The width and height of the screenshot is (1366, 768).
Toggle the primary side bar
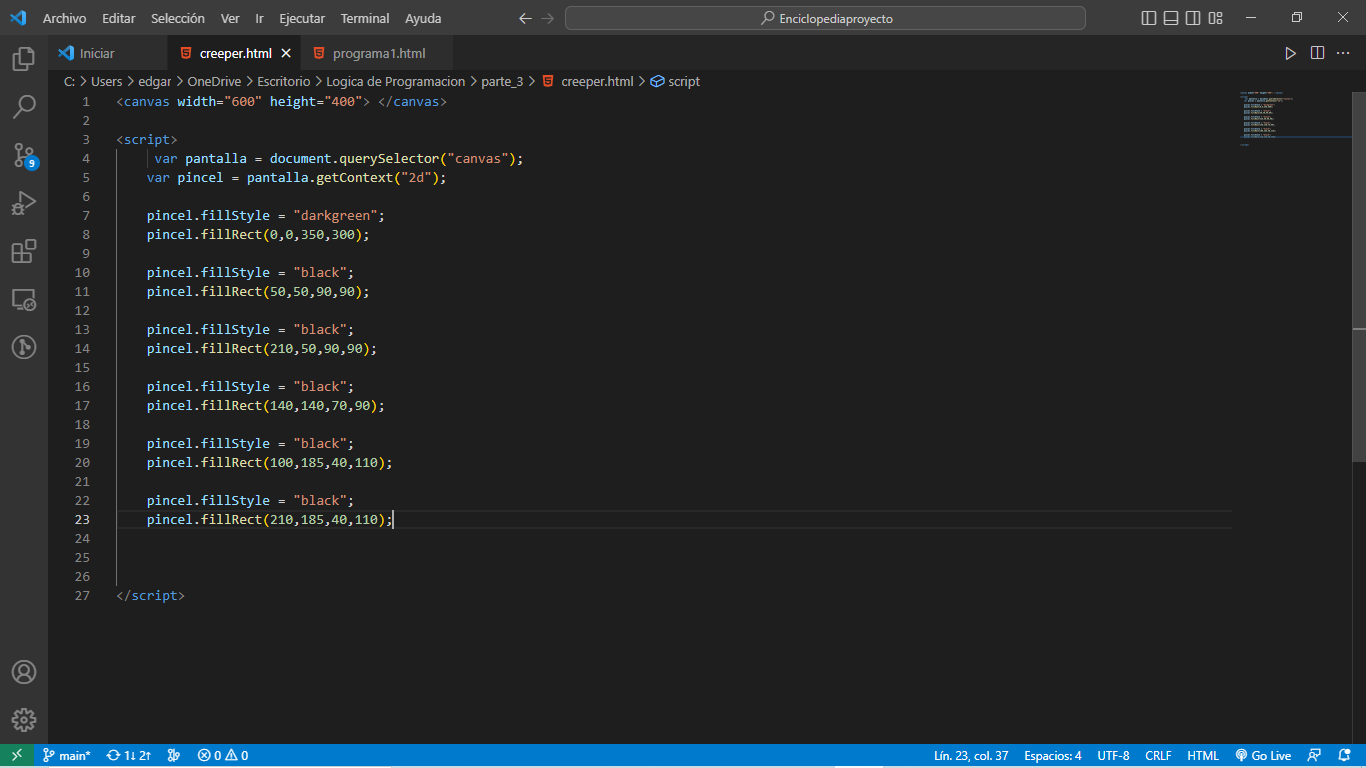(x=1148, y=18)
